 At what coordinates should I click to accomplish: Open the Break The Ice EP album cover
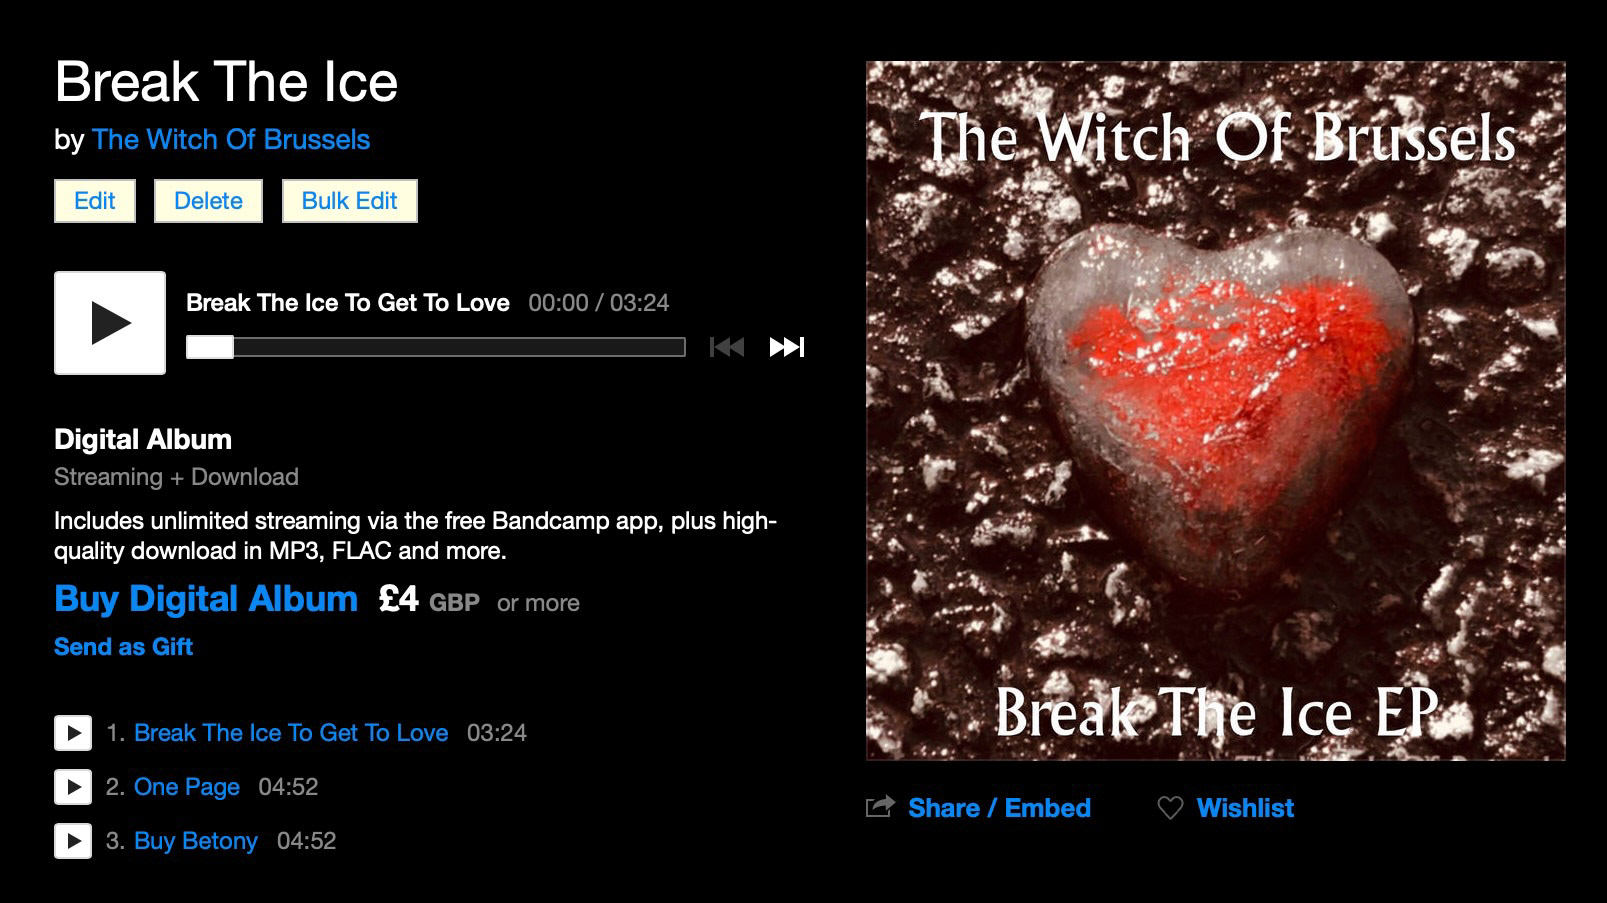coord(1216,411)
